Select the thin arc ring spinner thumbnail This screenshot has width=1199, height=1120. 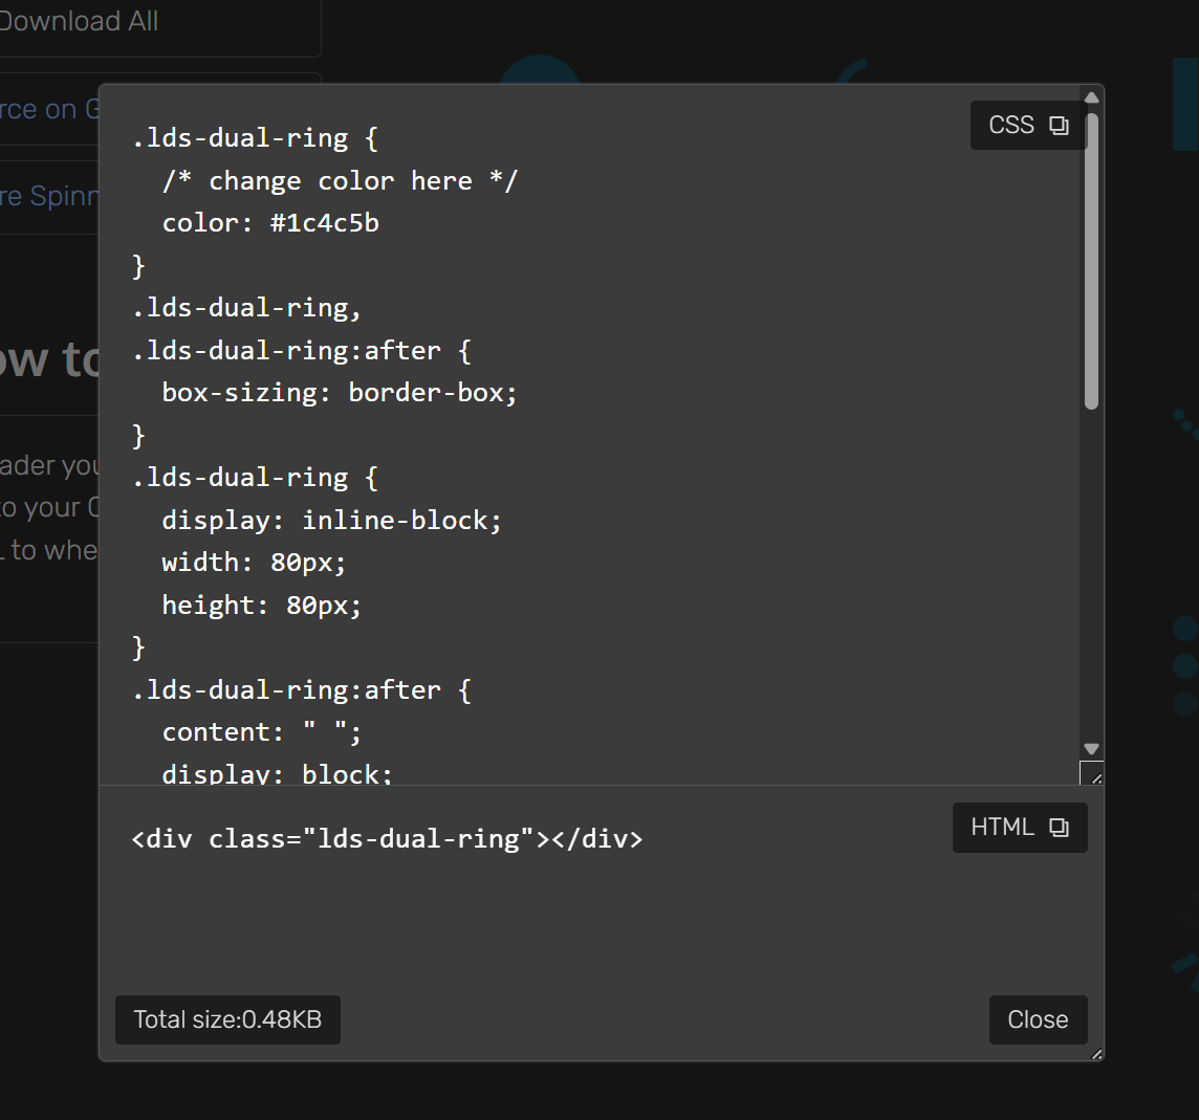(851, 71)
